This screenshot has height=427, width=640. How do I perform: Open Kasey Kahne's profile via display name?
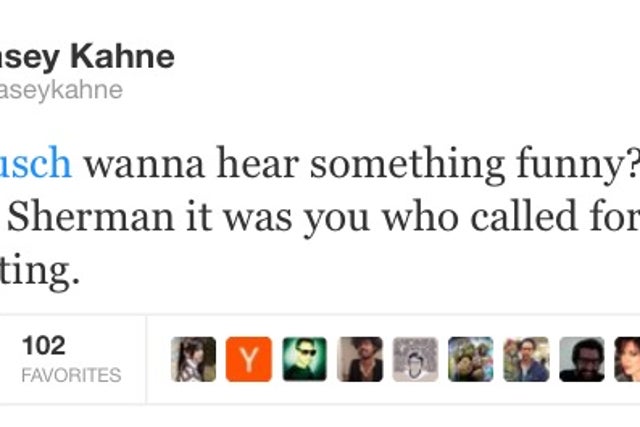pyautogui.click(x=87, y=57)
